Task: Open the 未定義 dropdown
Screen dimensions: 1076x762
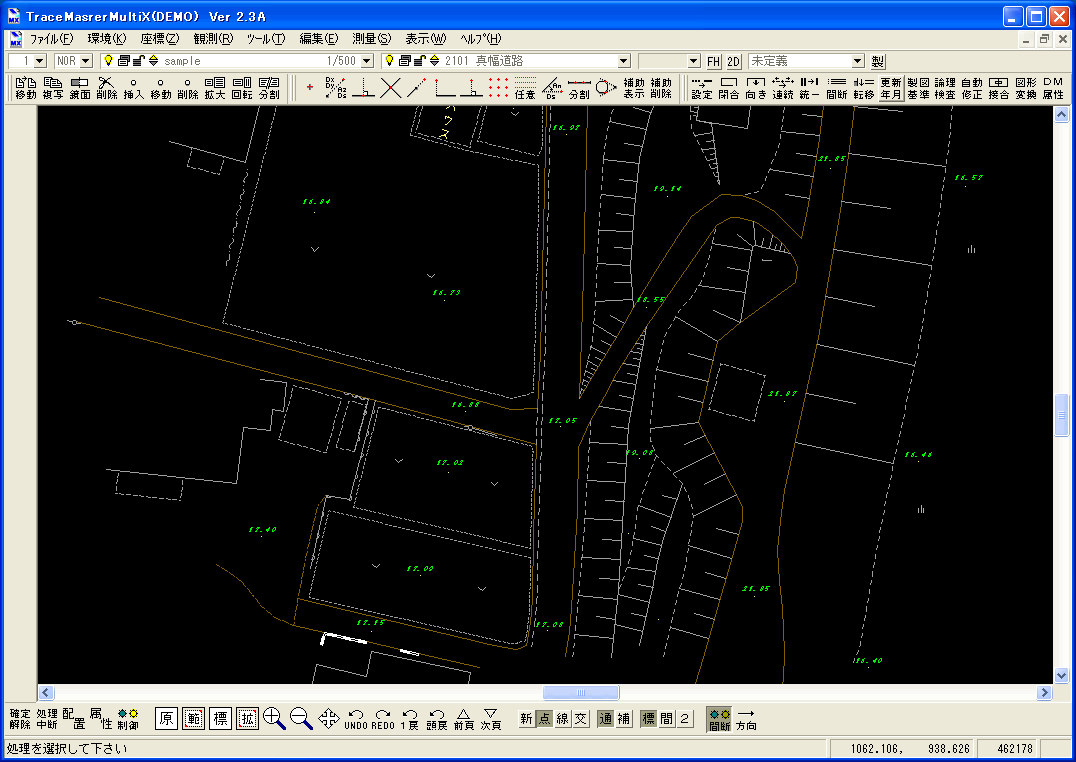Action: [x=858, y=61]
